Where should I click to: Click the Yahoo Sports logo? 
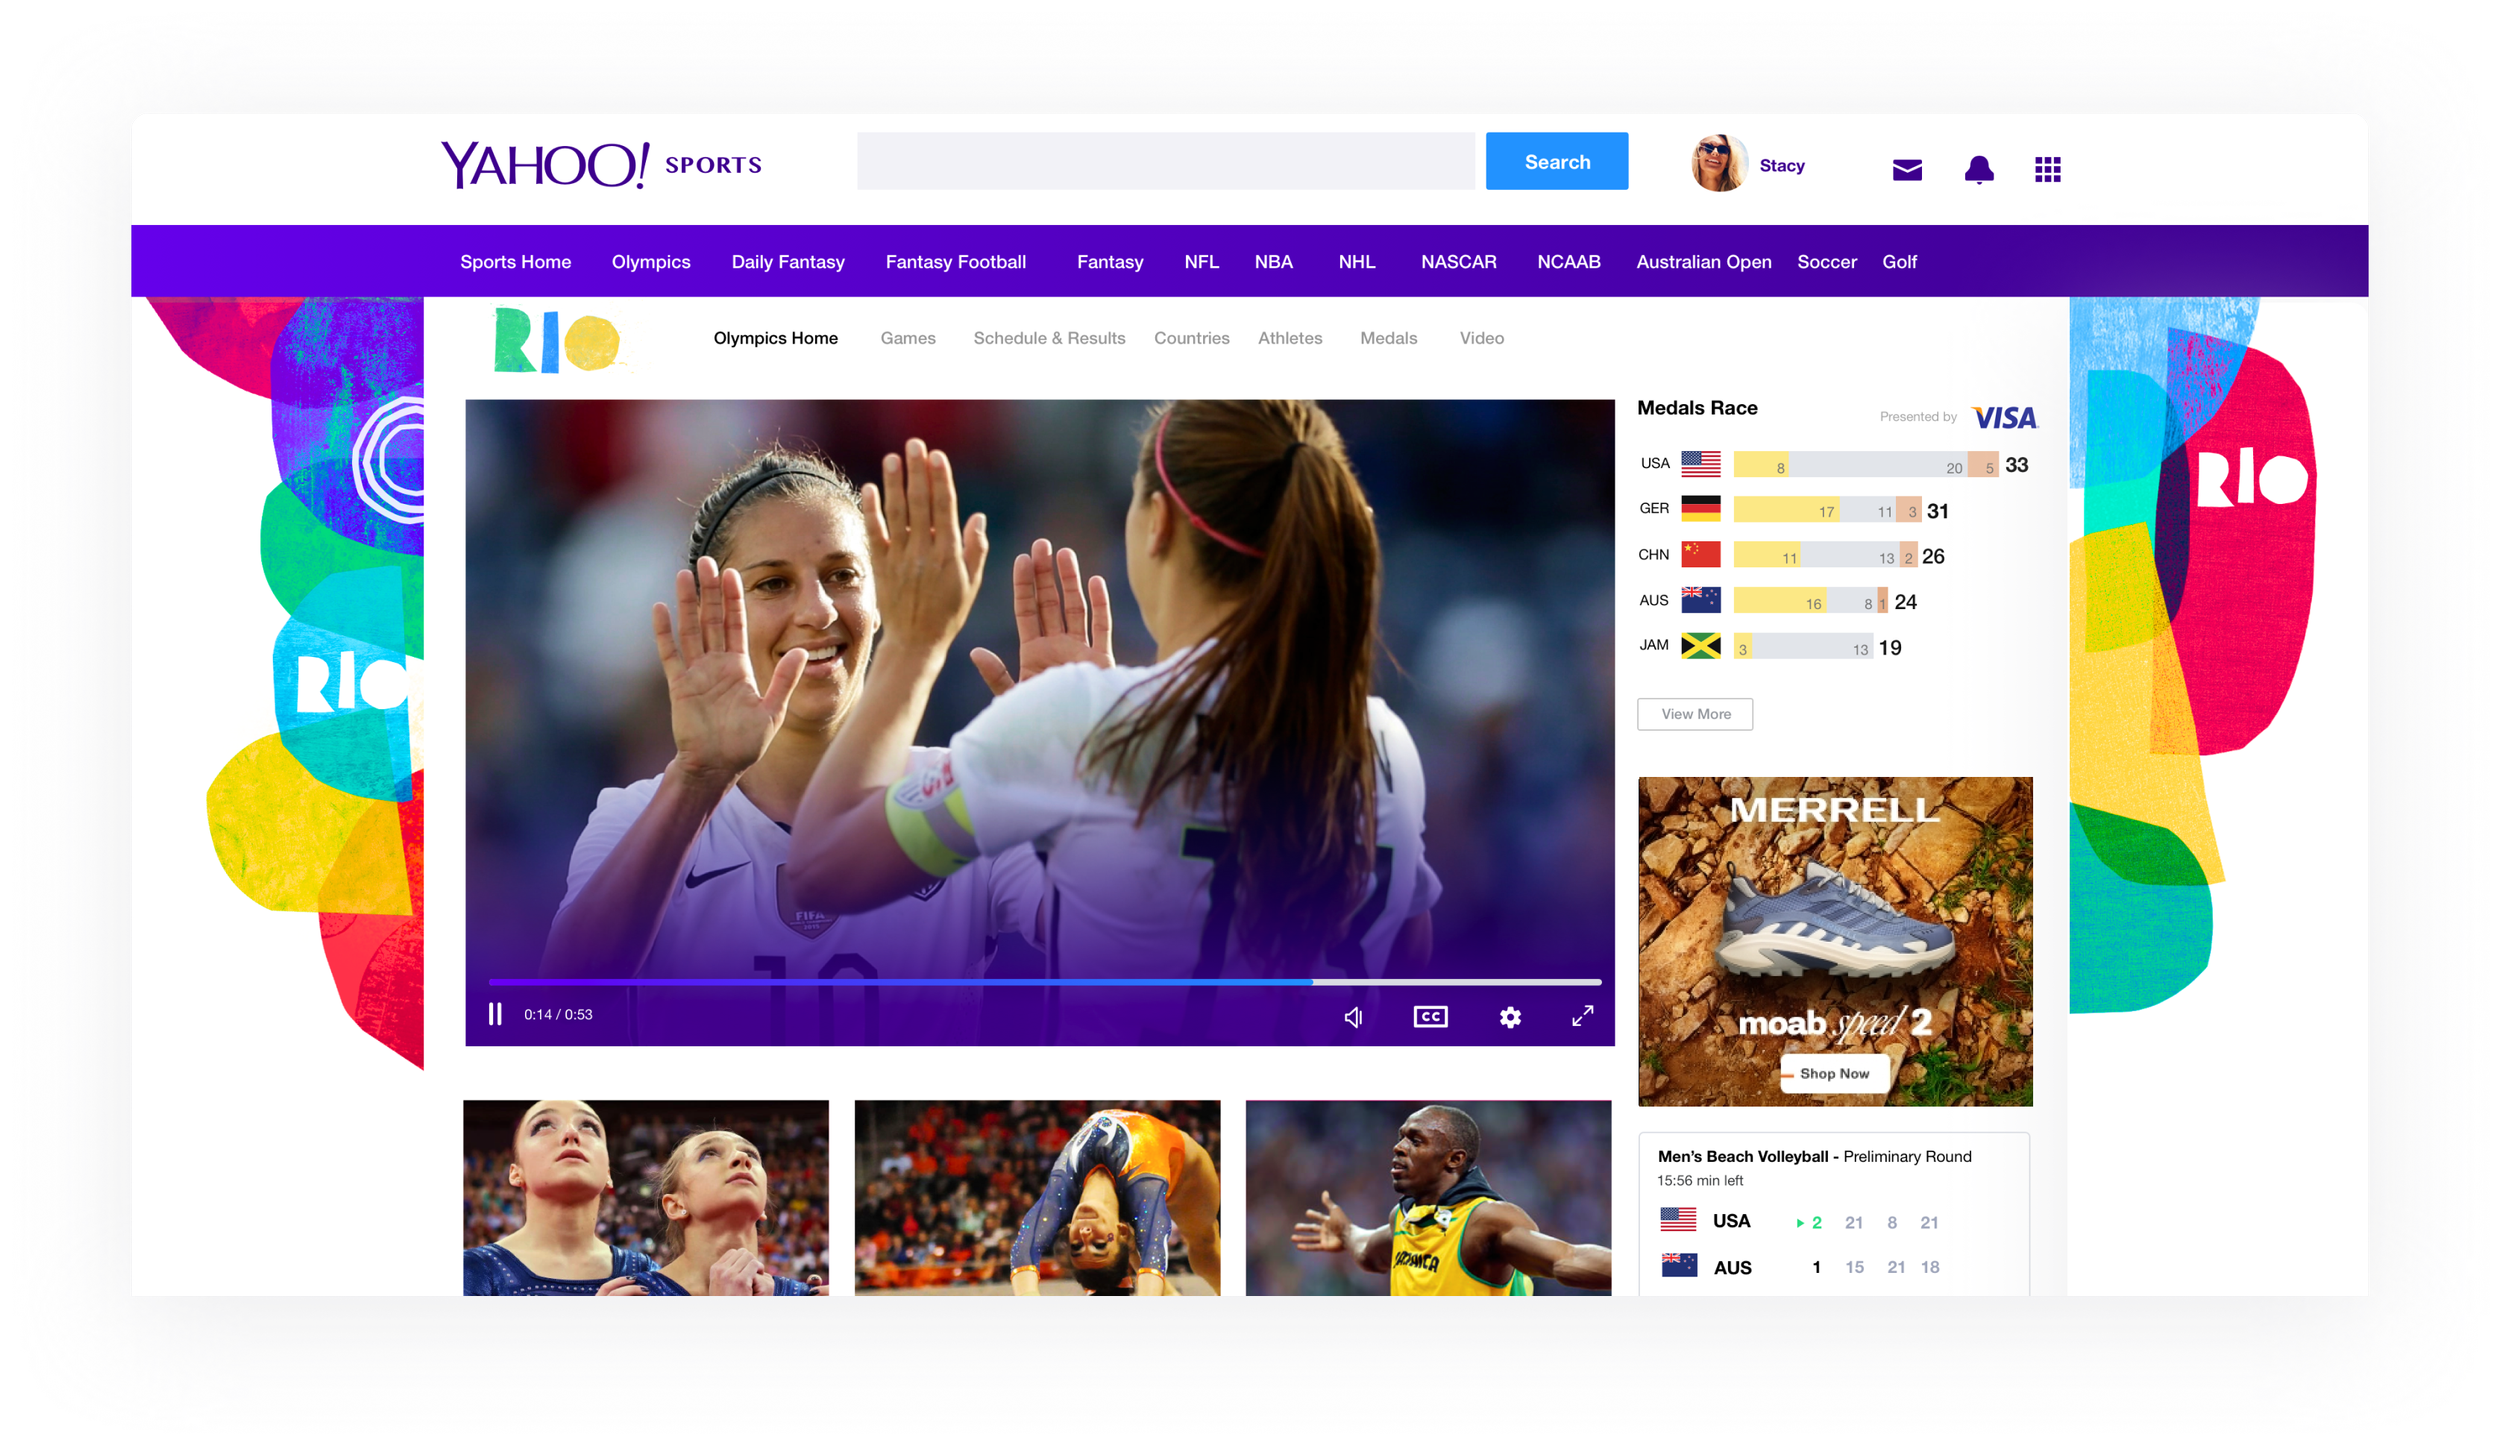(x=600, y=162)
